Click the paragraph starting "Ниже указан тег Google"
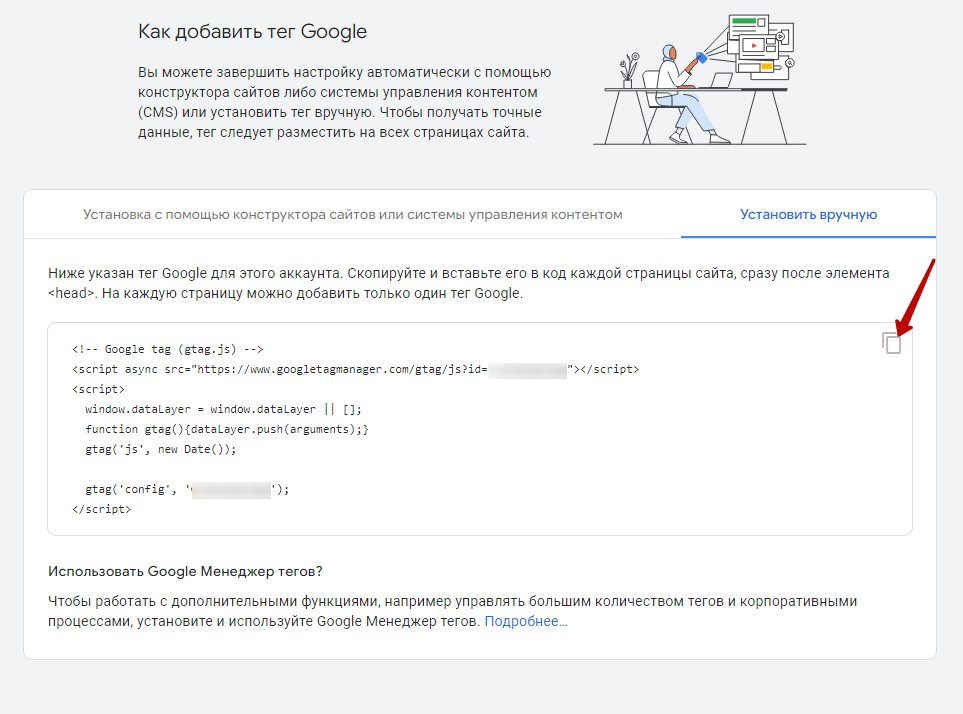 469,283
